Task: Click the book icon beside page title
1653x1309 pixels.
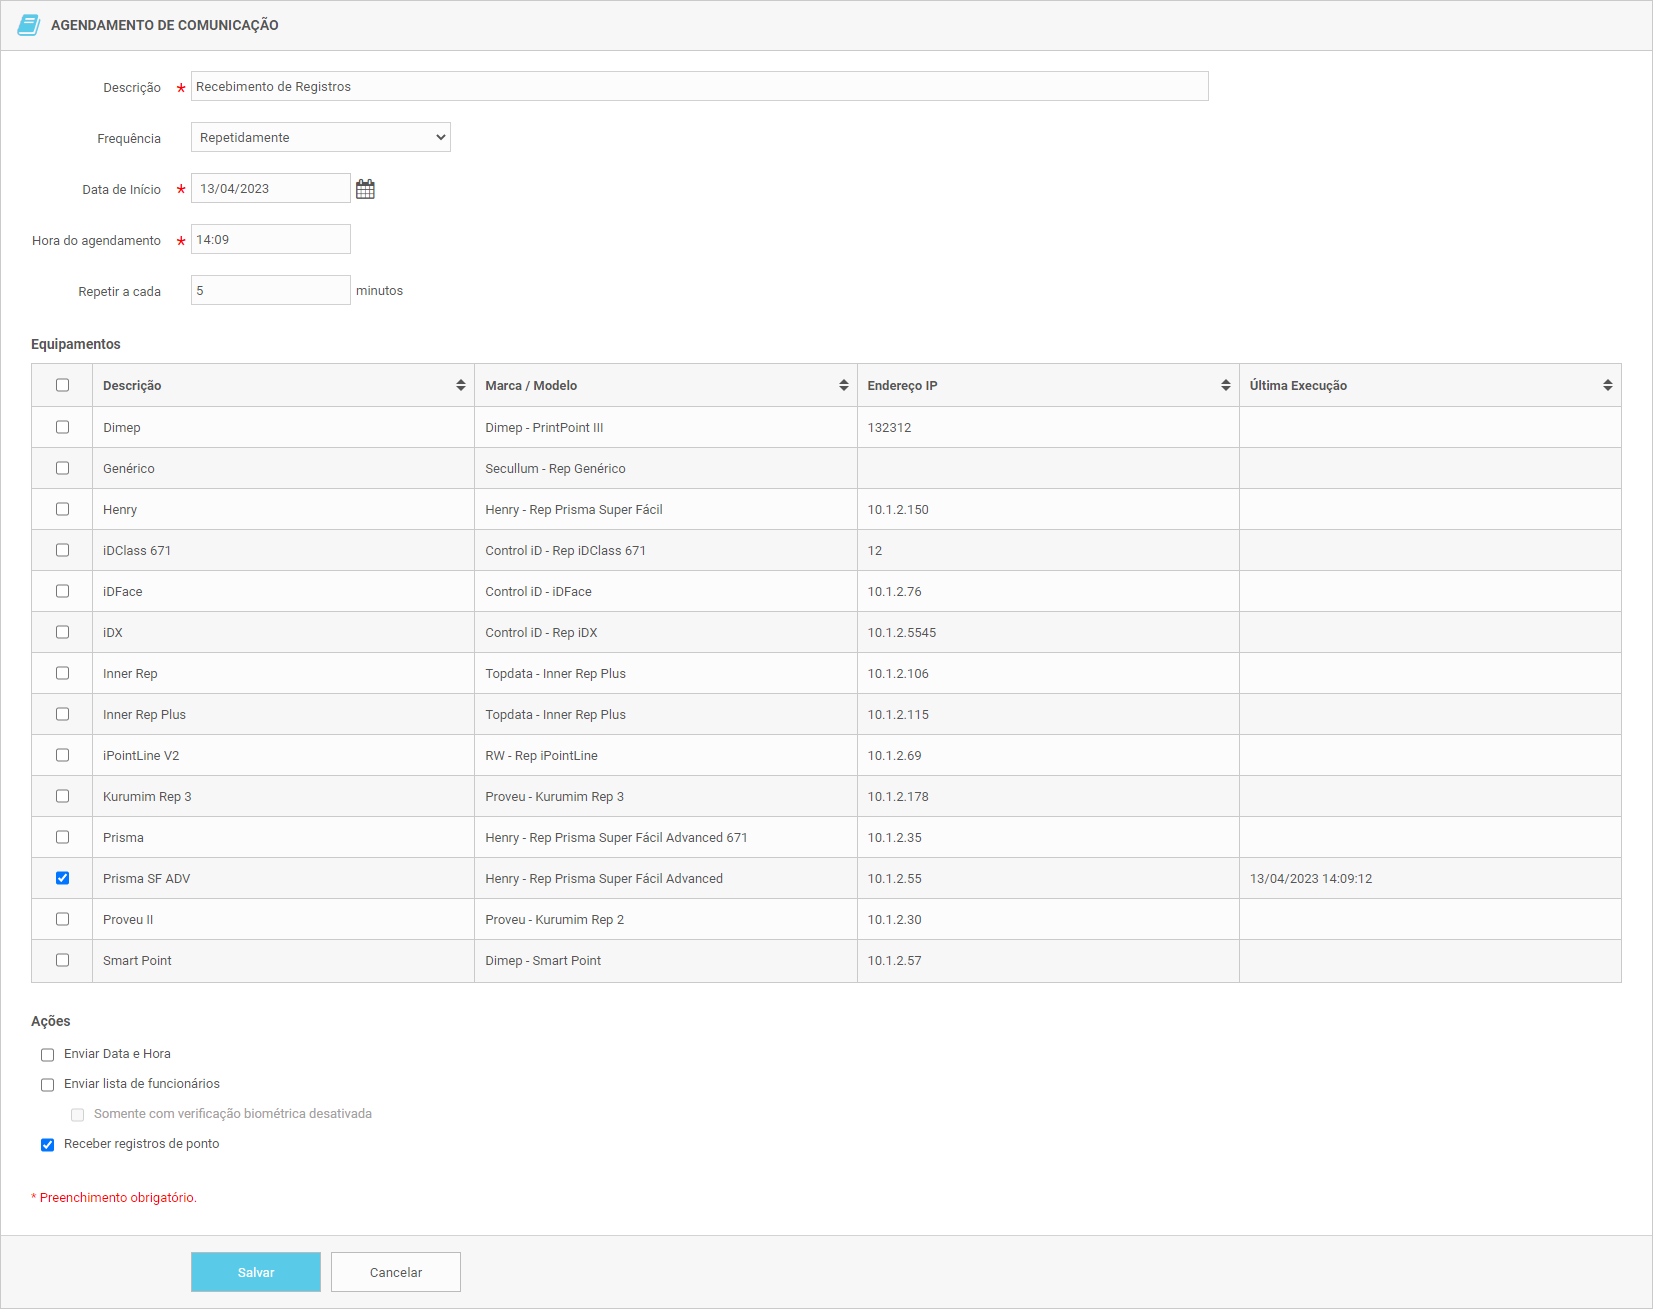Action: click(x=29, y=25)
